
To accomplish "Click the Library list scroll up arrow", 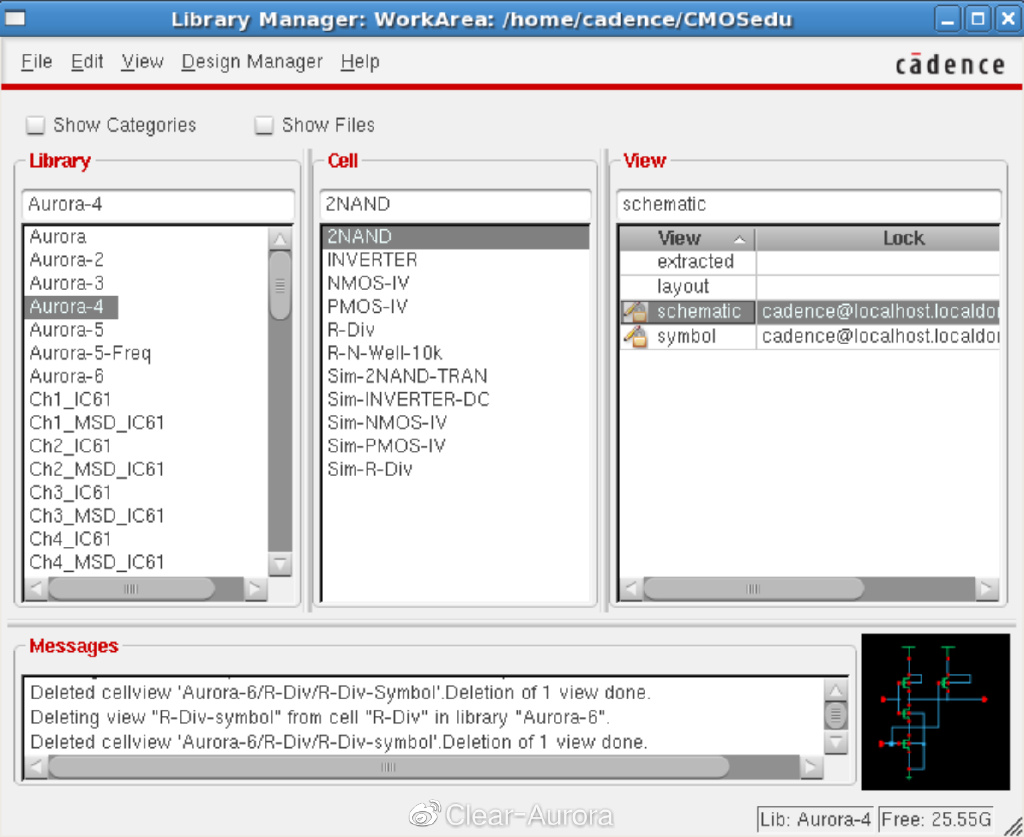I will pos(280,239).
